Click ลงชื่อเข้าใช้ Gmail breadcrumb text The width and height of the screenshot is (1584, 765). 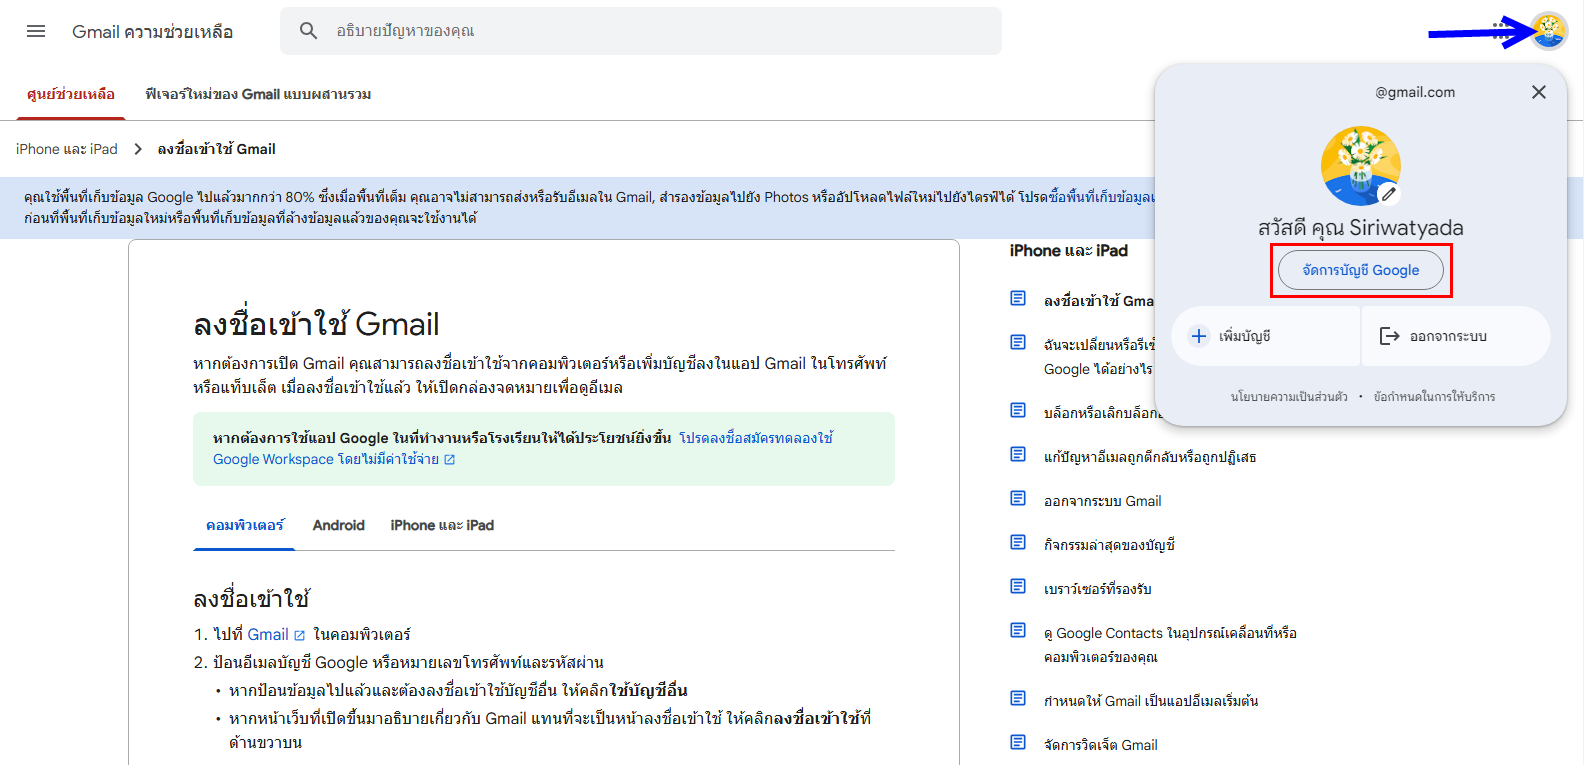coord(216,149)
